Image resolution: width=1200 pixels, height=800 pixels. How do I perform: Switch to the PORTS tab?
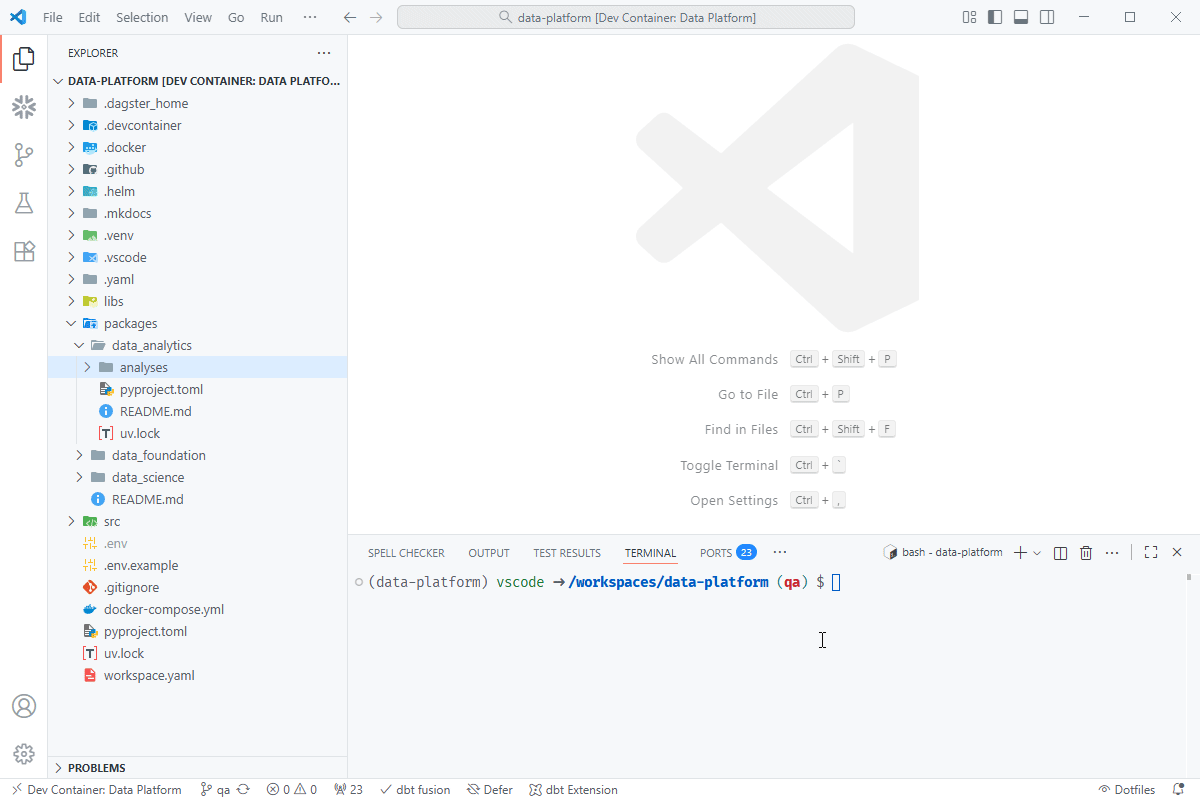pyautogui.click(x=716, y=553)
